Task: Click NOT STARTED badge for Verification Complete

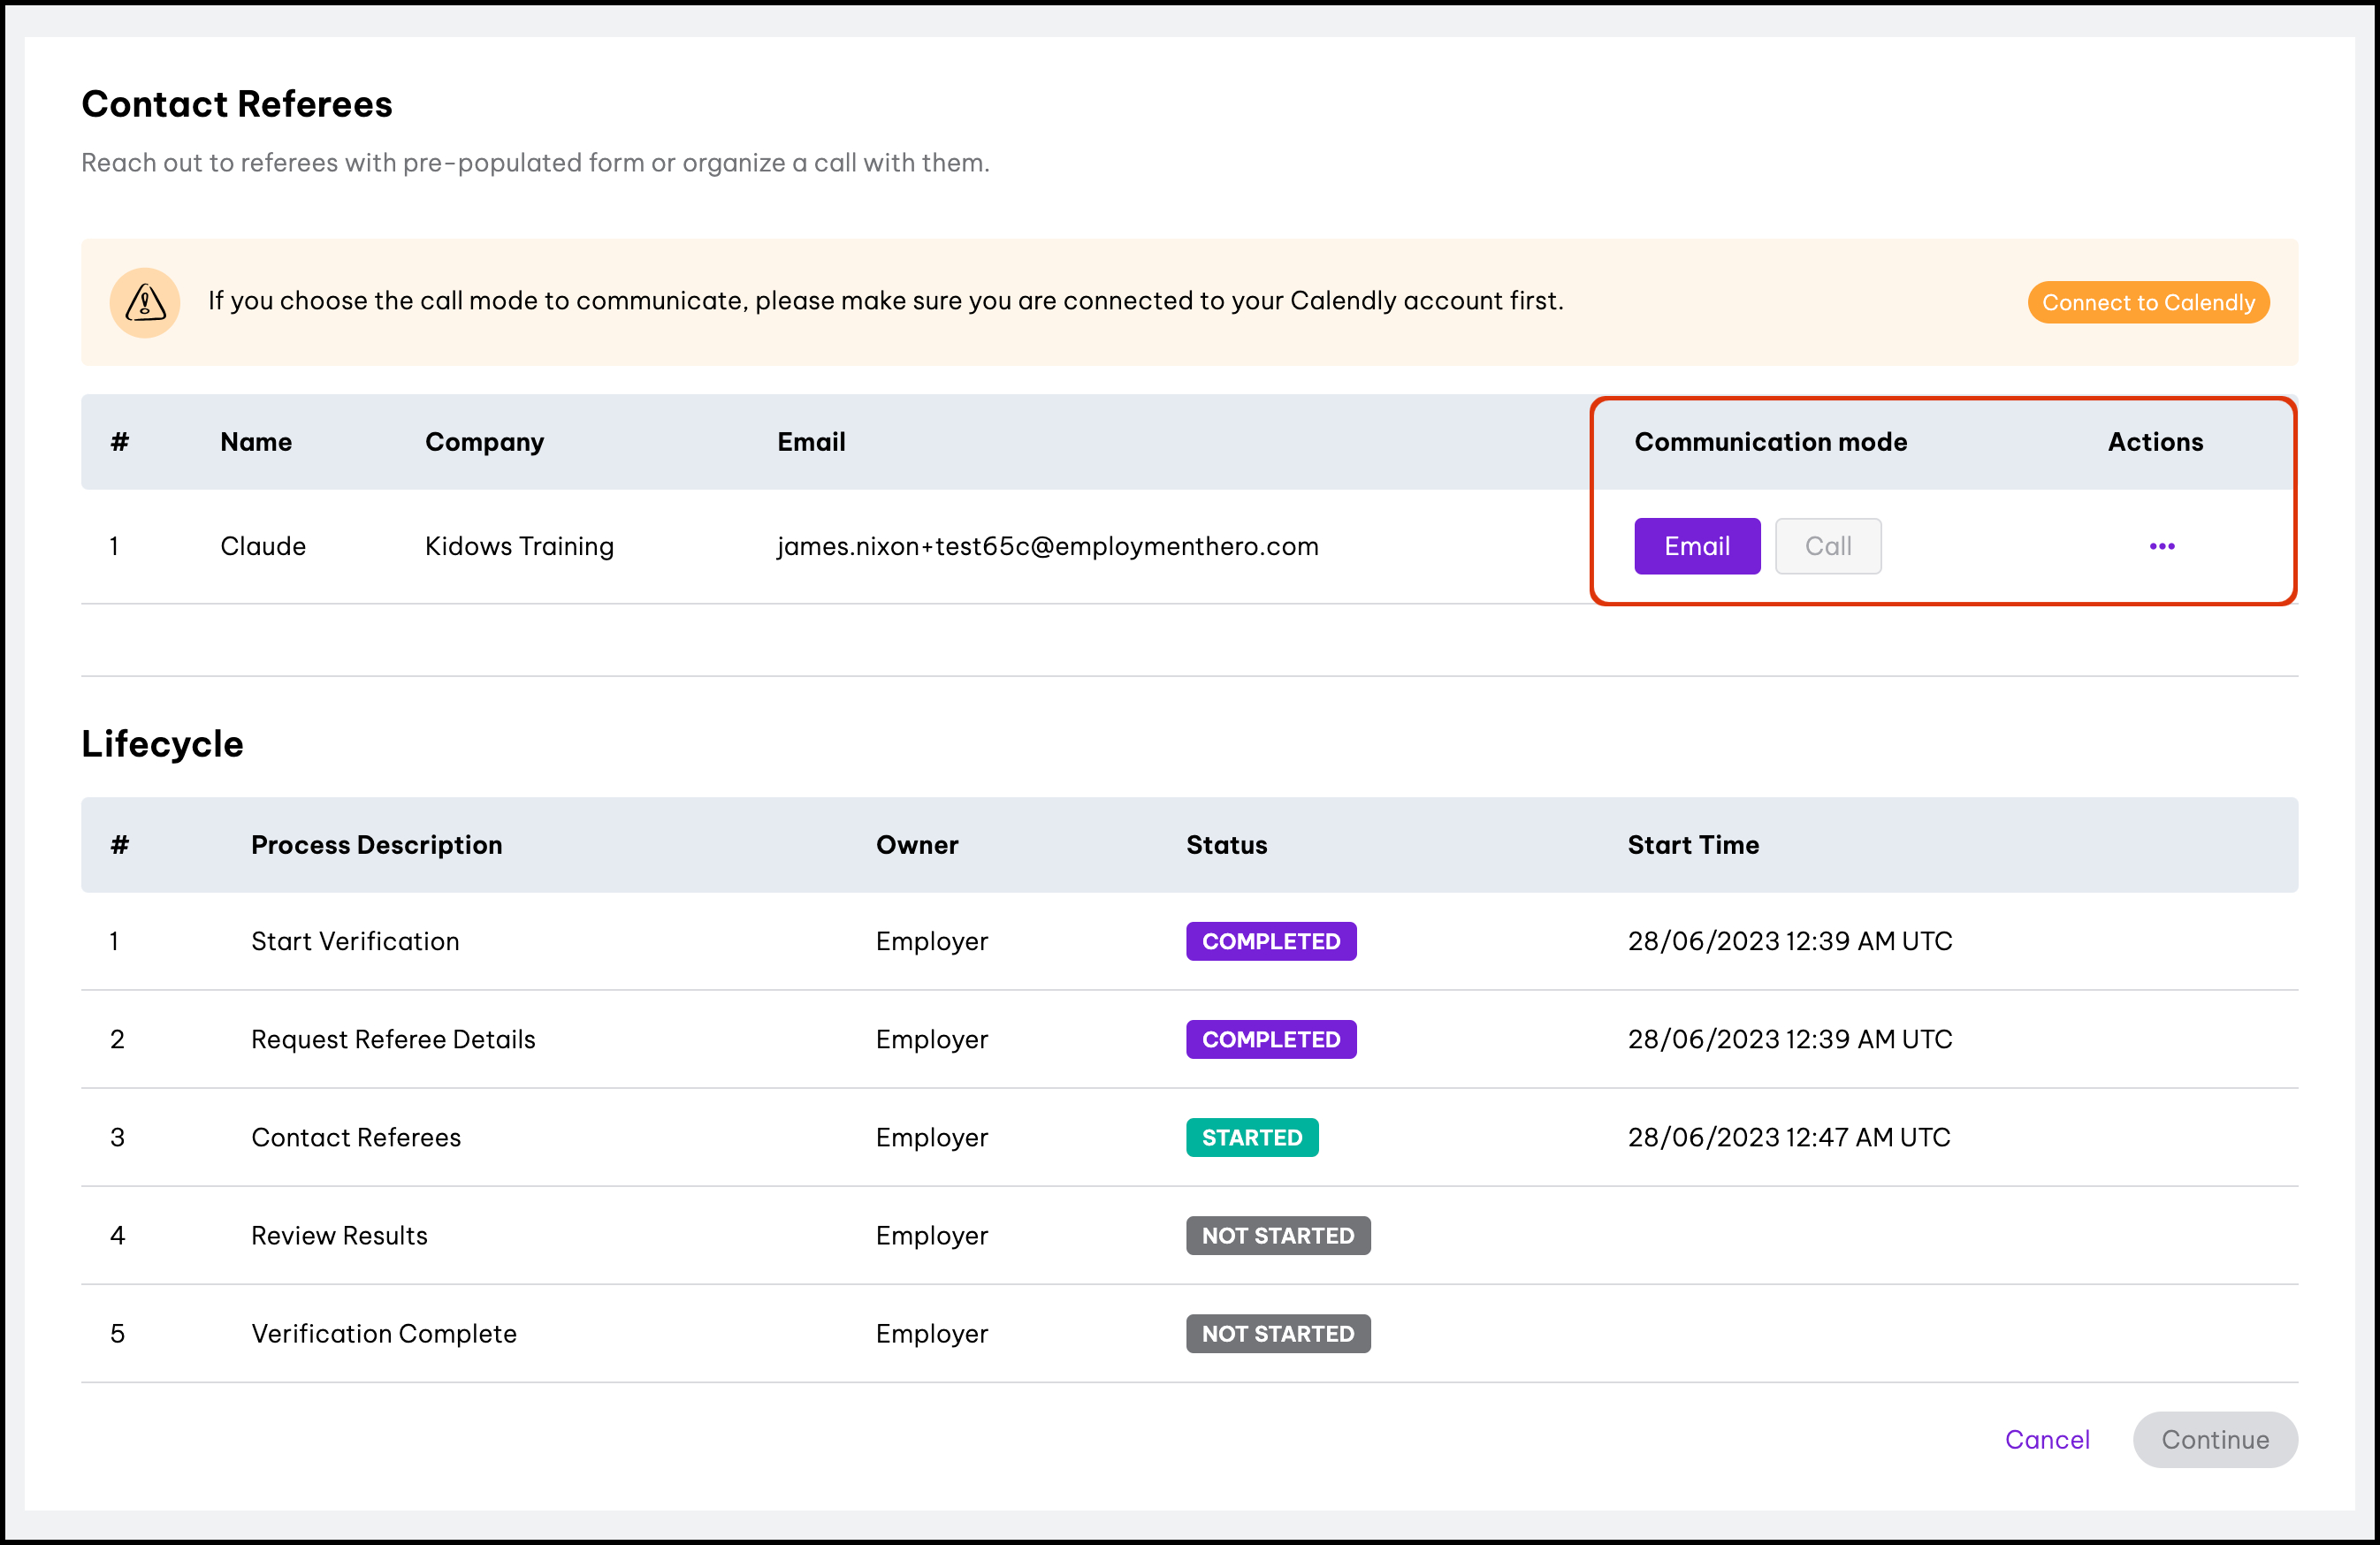Action: [1277, 1333]
